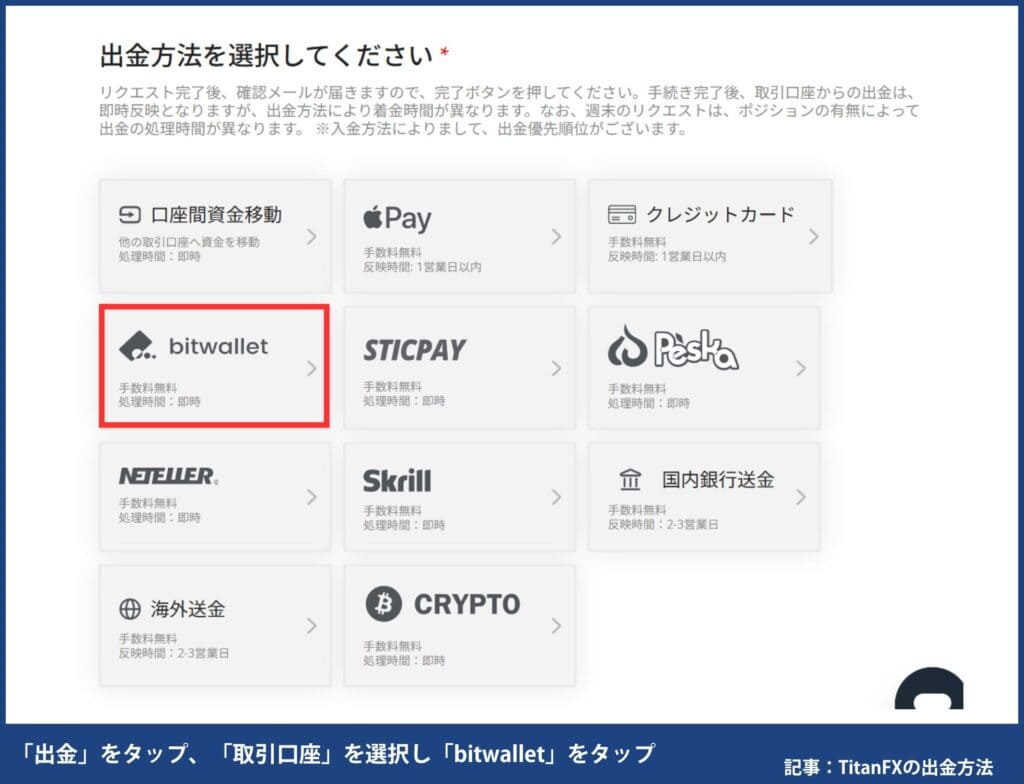Click 処理時間：即時 on the Peska card

coord(648,403)
